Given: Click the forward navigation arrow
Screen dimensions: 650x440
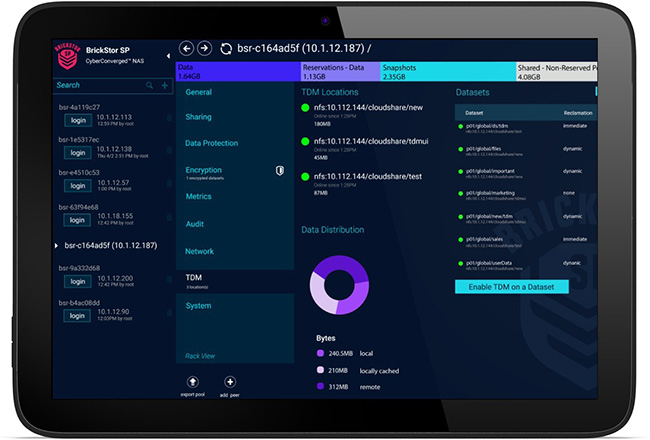Looking at the screenshot, I should tap(203, 48).
